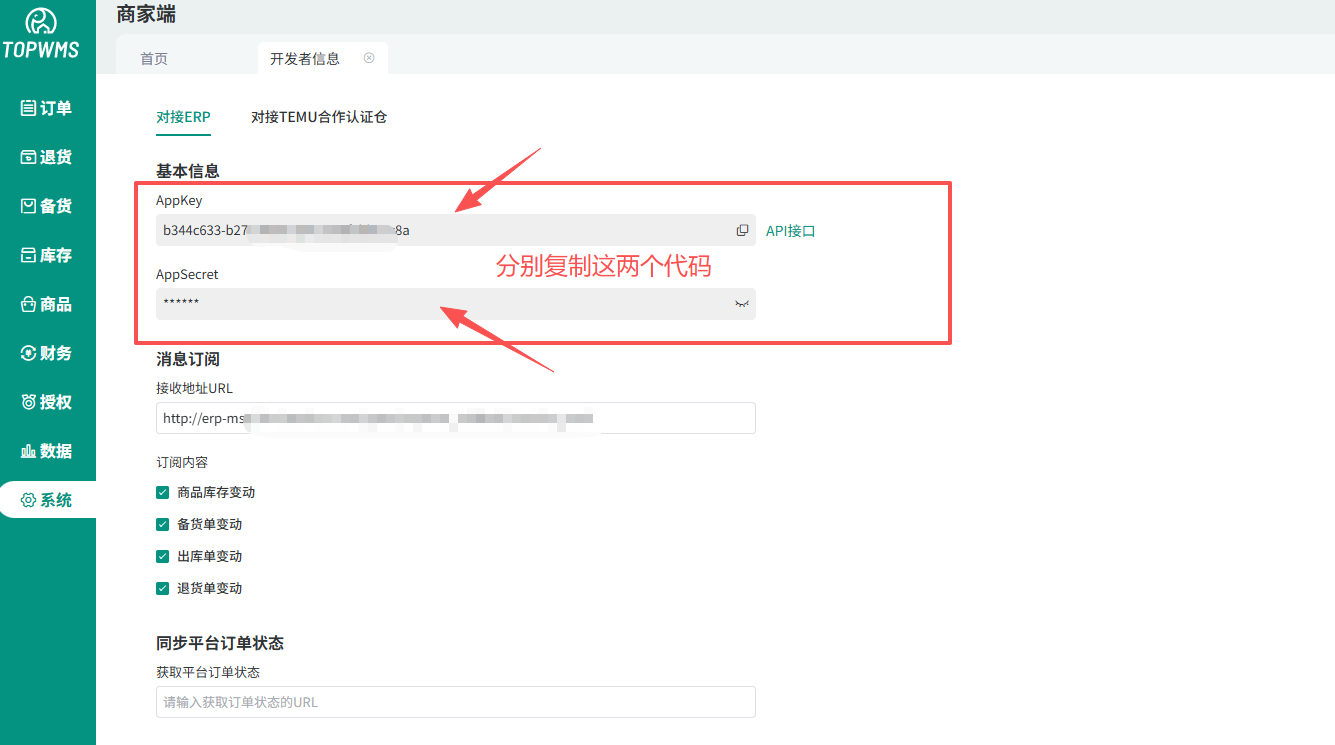View the 数据 section
This screenshot has width=1335, height=745.
[47, 450]
